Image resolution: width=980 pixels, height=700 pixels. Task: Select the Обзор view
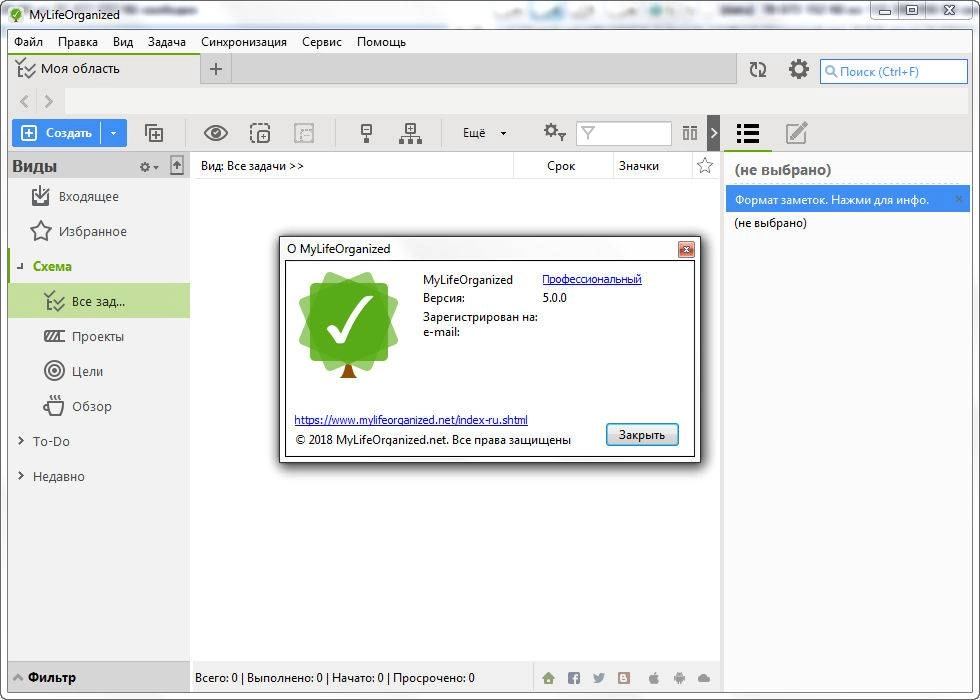(x=99, y=406)
